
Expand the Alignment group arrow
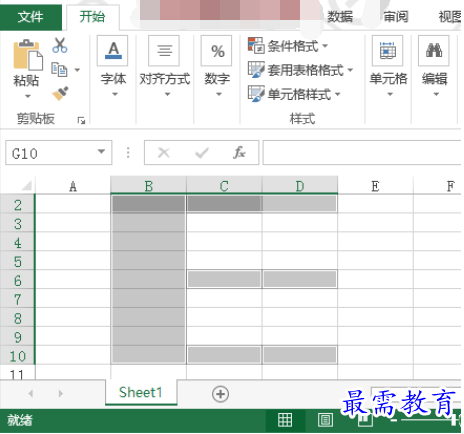pos(167,95)
